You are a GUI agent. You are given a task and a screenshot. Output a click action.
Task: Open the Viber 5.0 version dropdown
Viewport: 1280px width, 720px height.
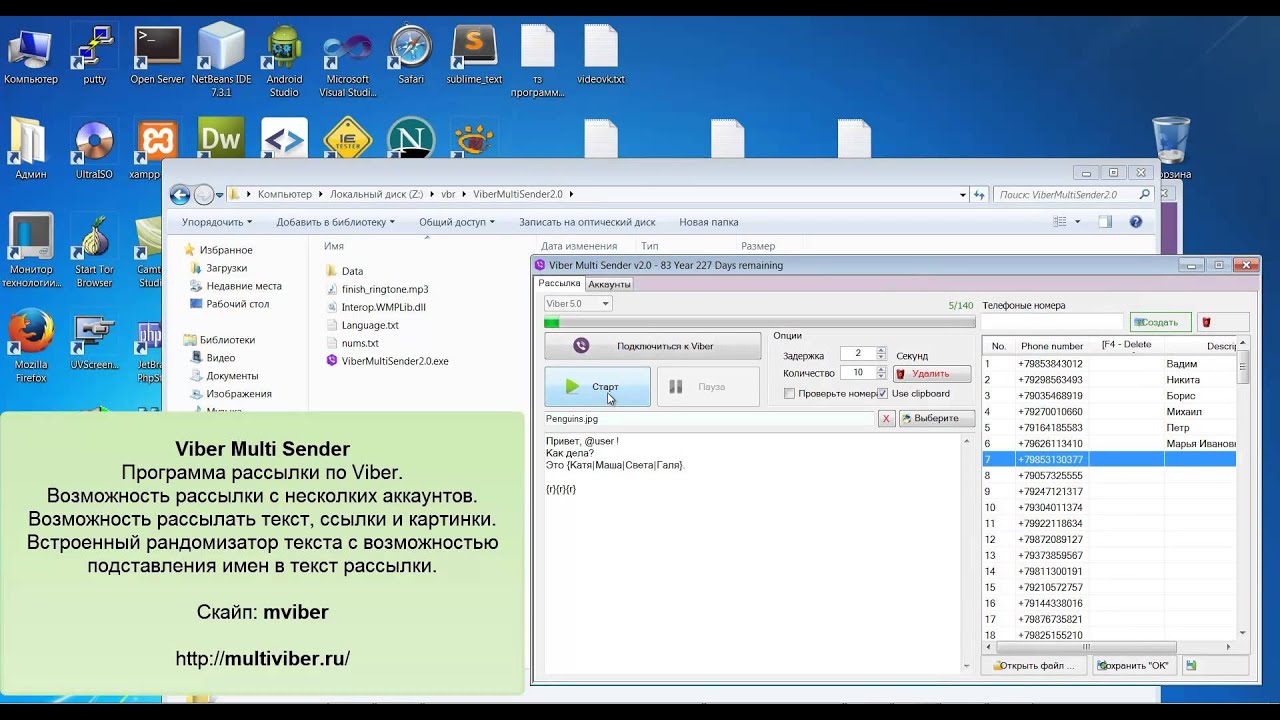pyautogui.click(x=577, y=304)
